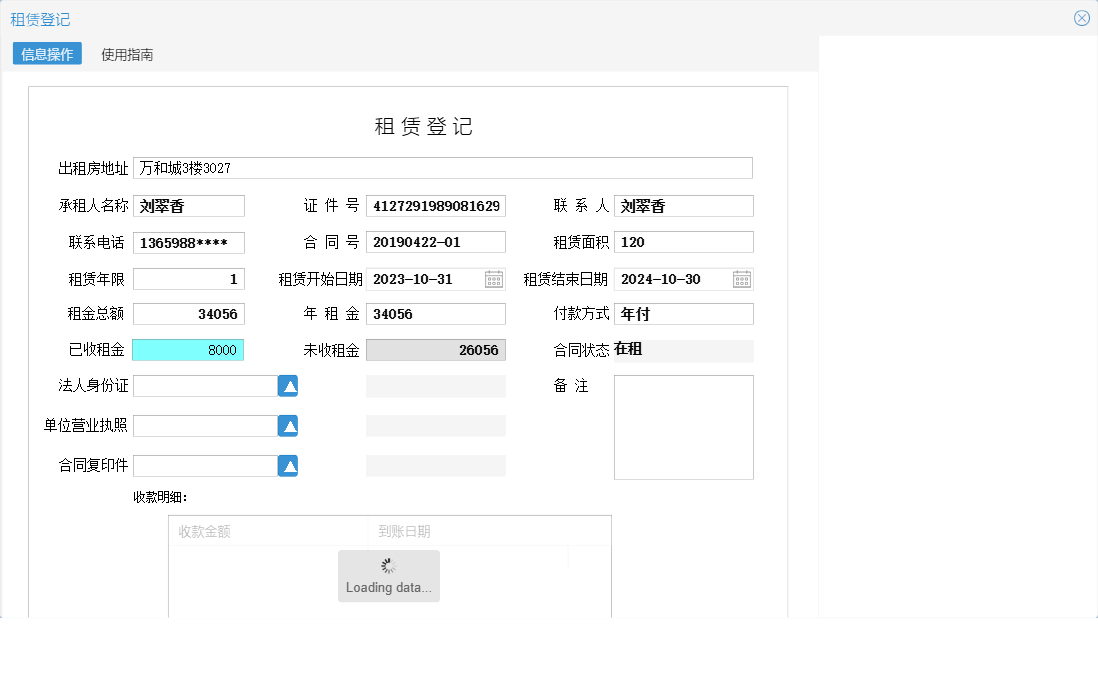
Task: Upload a file for 合同复印件
Action: 288,465
